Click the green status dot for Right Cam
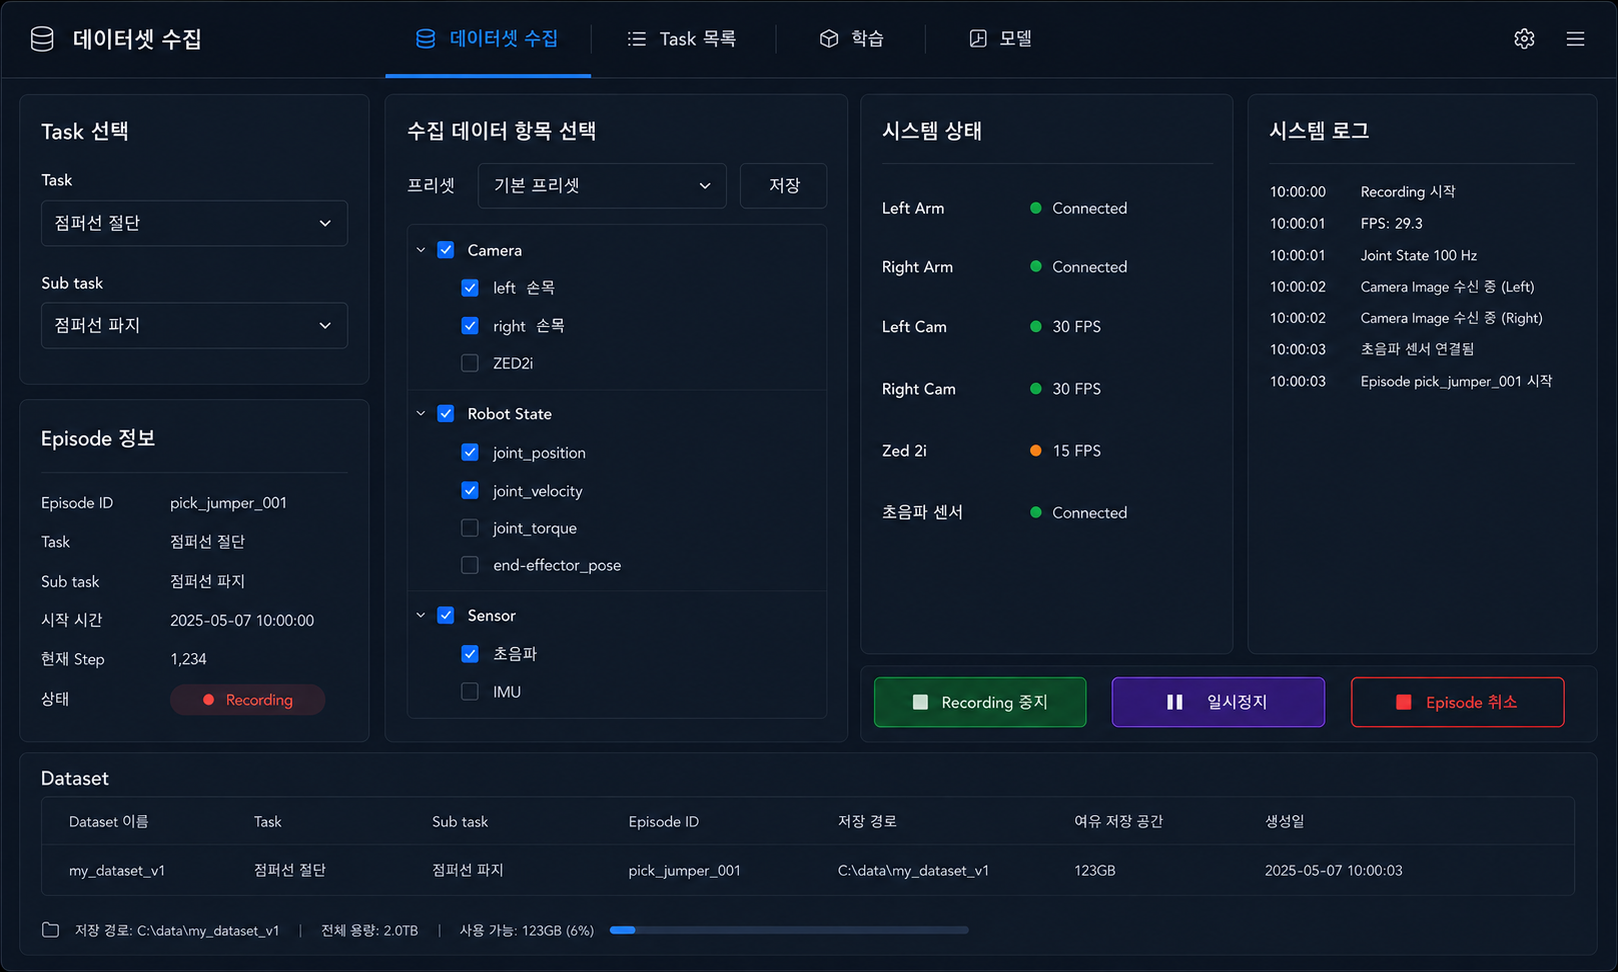This screenshot has width=1618, height=972. click(1036, 389)
